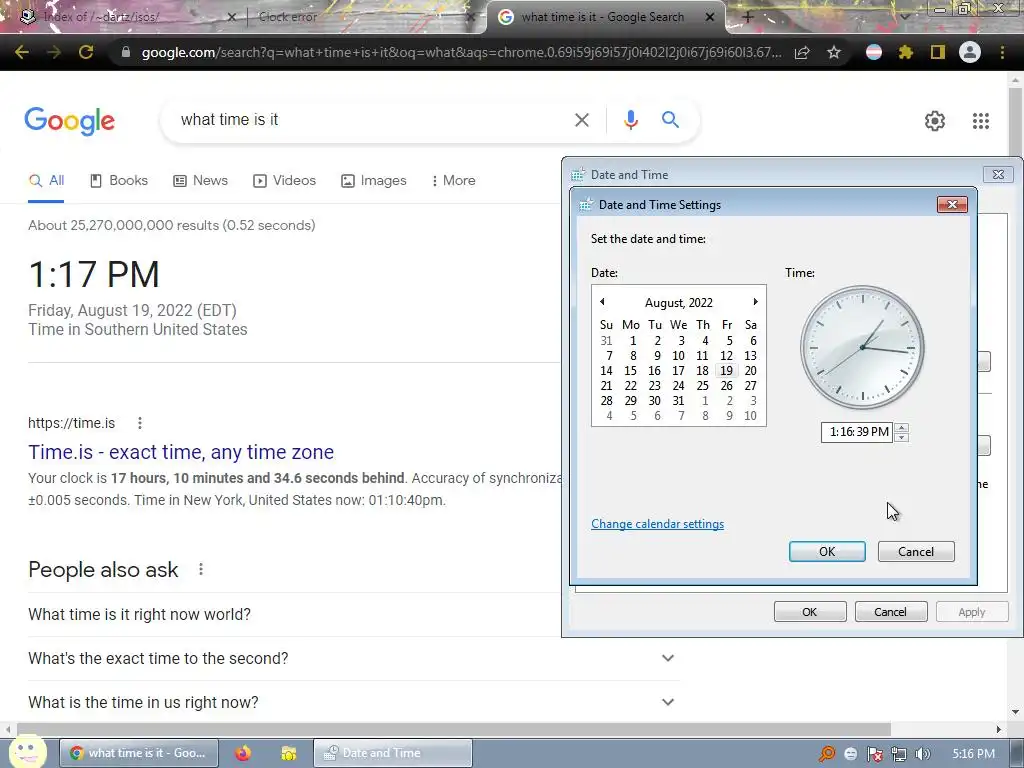Select August 19 in the calendar

726,371
